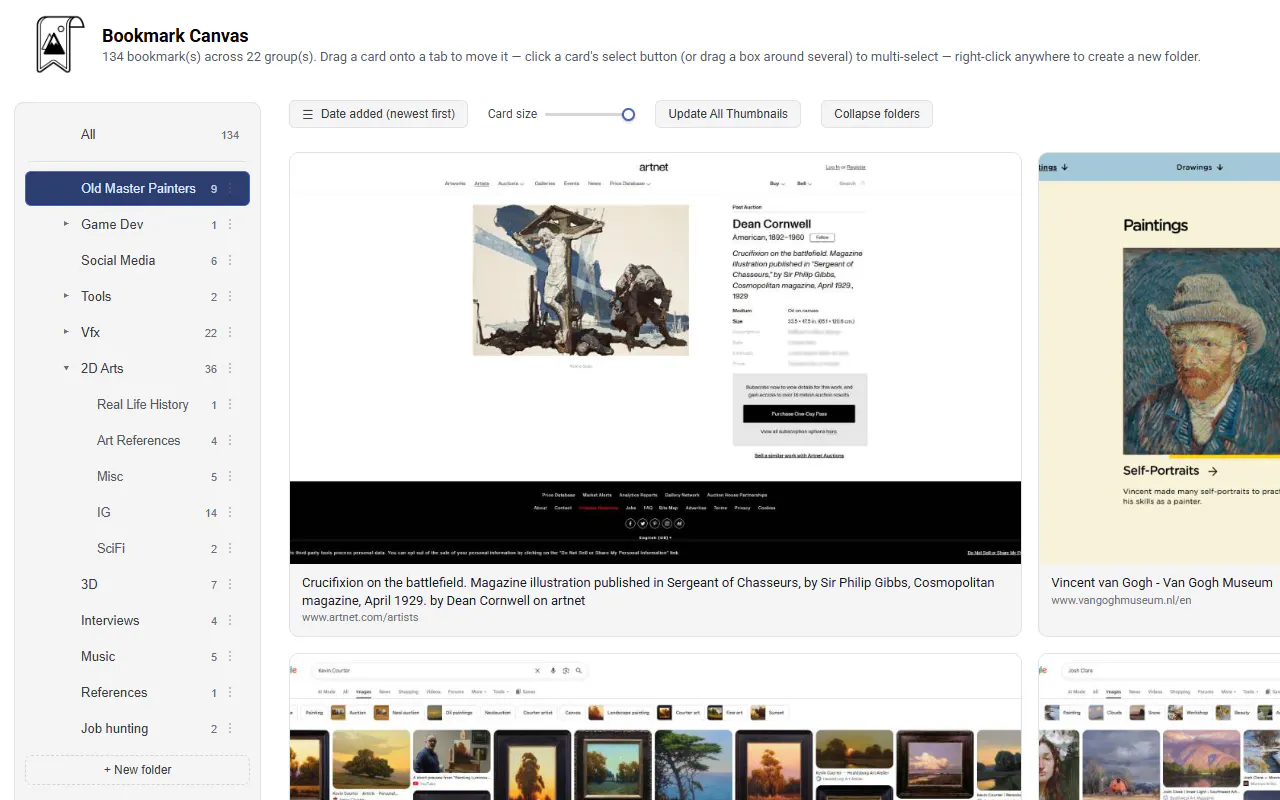Open the three-dot menu for 2D Arts
1280x800 pixels.
[230, 368]
